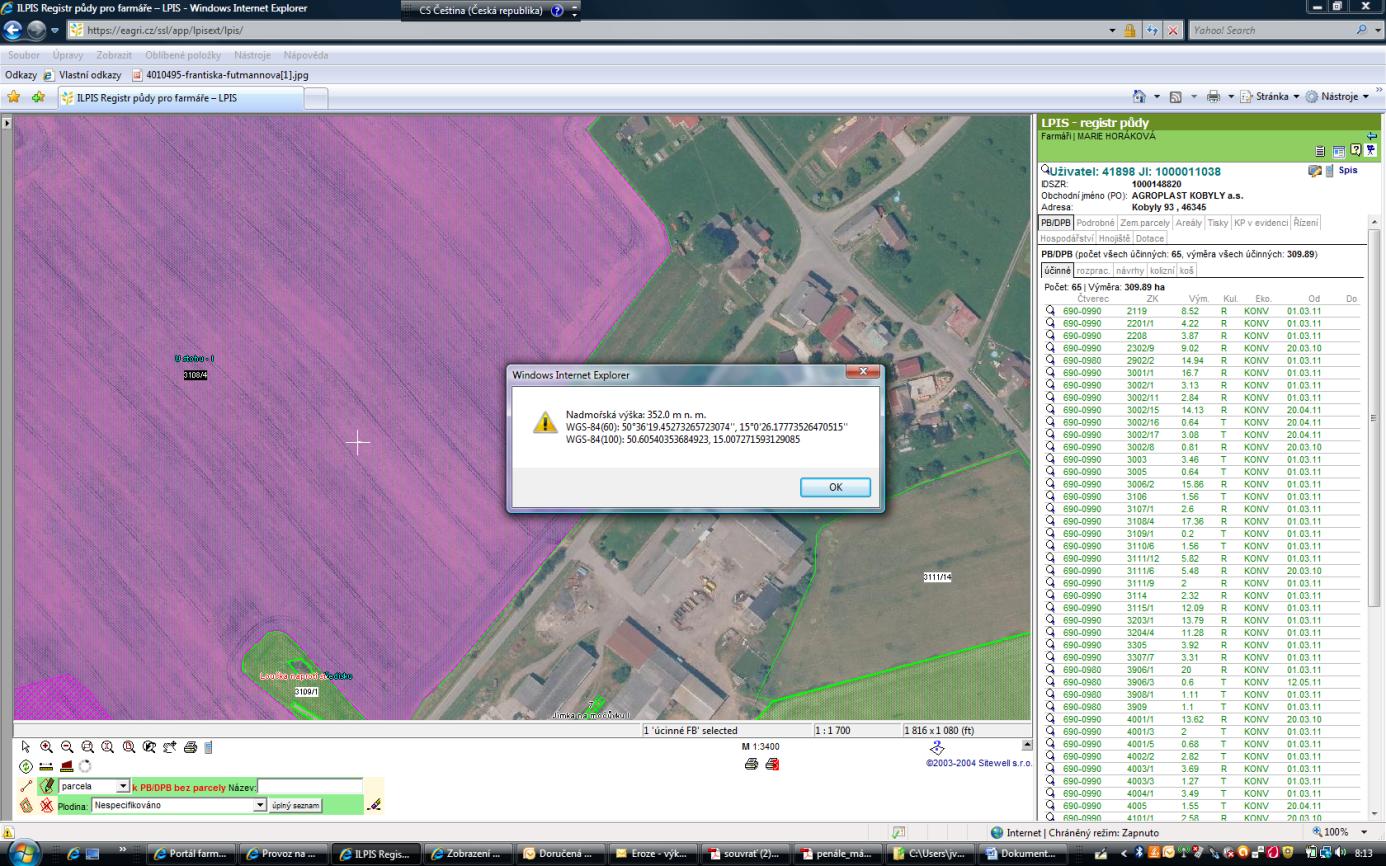Click the green parcel edit pencil icon
Screen dimensions: 1386x866
47,786
